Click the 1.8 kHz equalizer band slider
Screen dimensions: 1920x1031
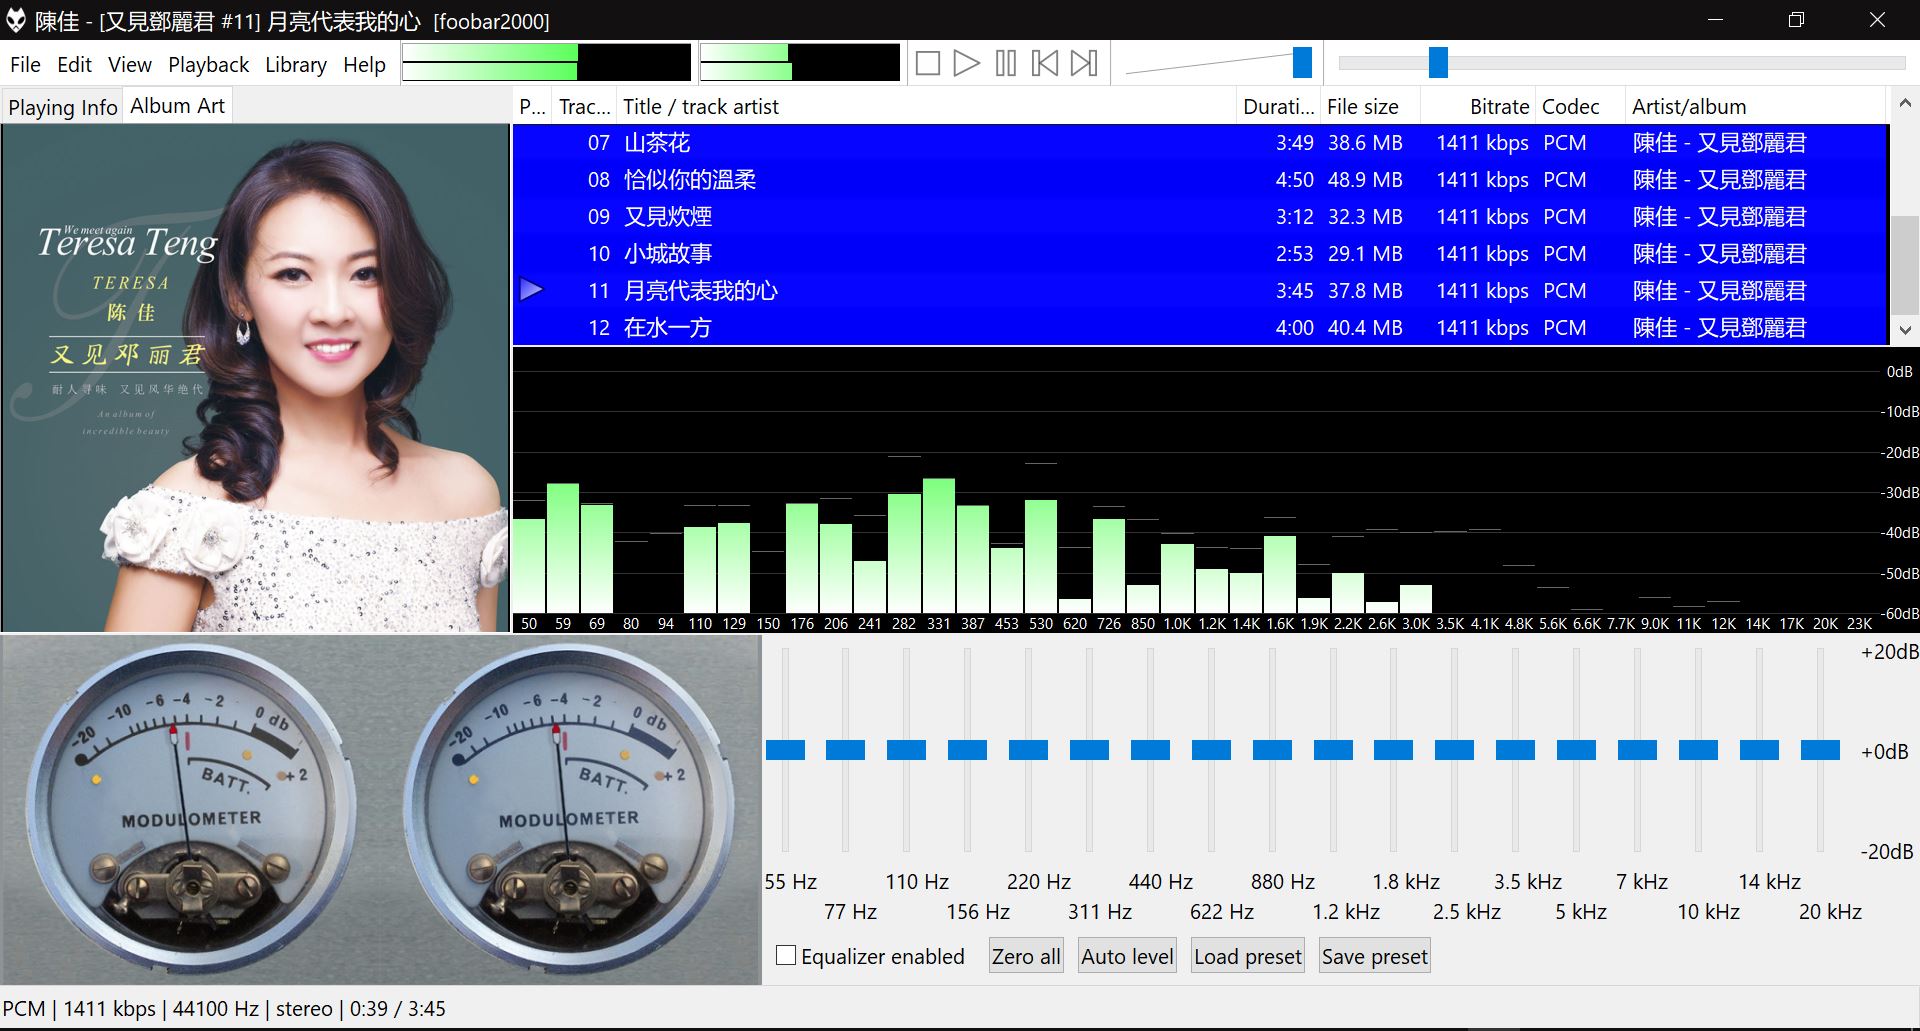tap(1394, 750)
